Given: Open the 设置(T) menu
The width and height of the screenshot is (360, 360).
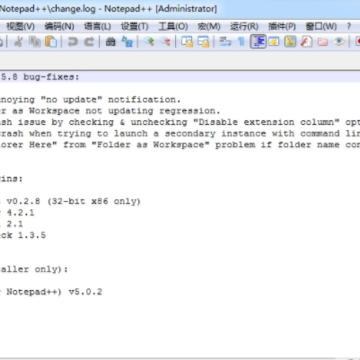Looking at the screenshot, I should click(x=134, y=26).
